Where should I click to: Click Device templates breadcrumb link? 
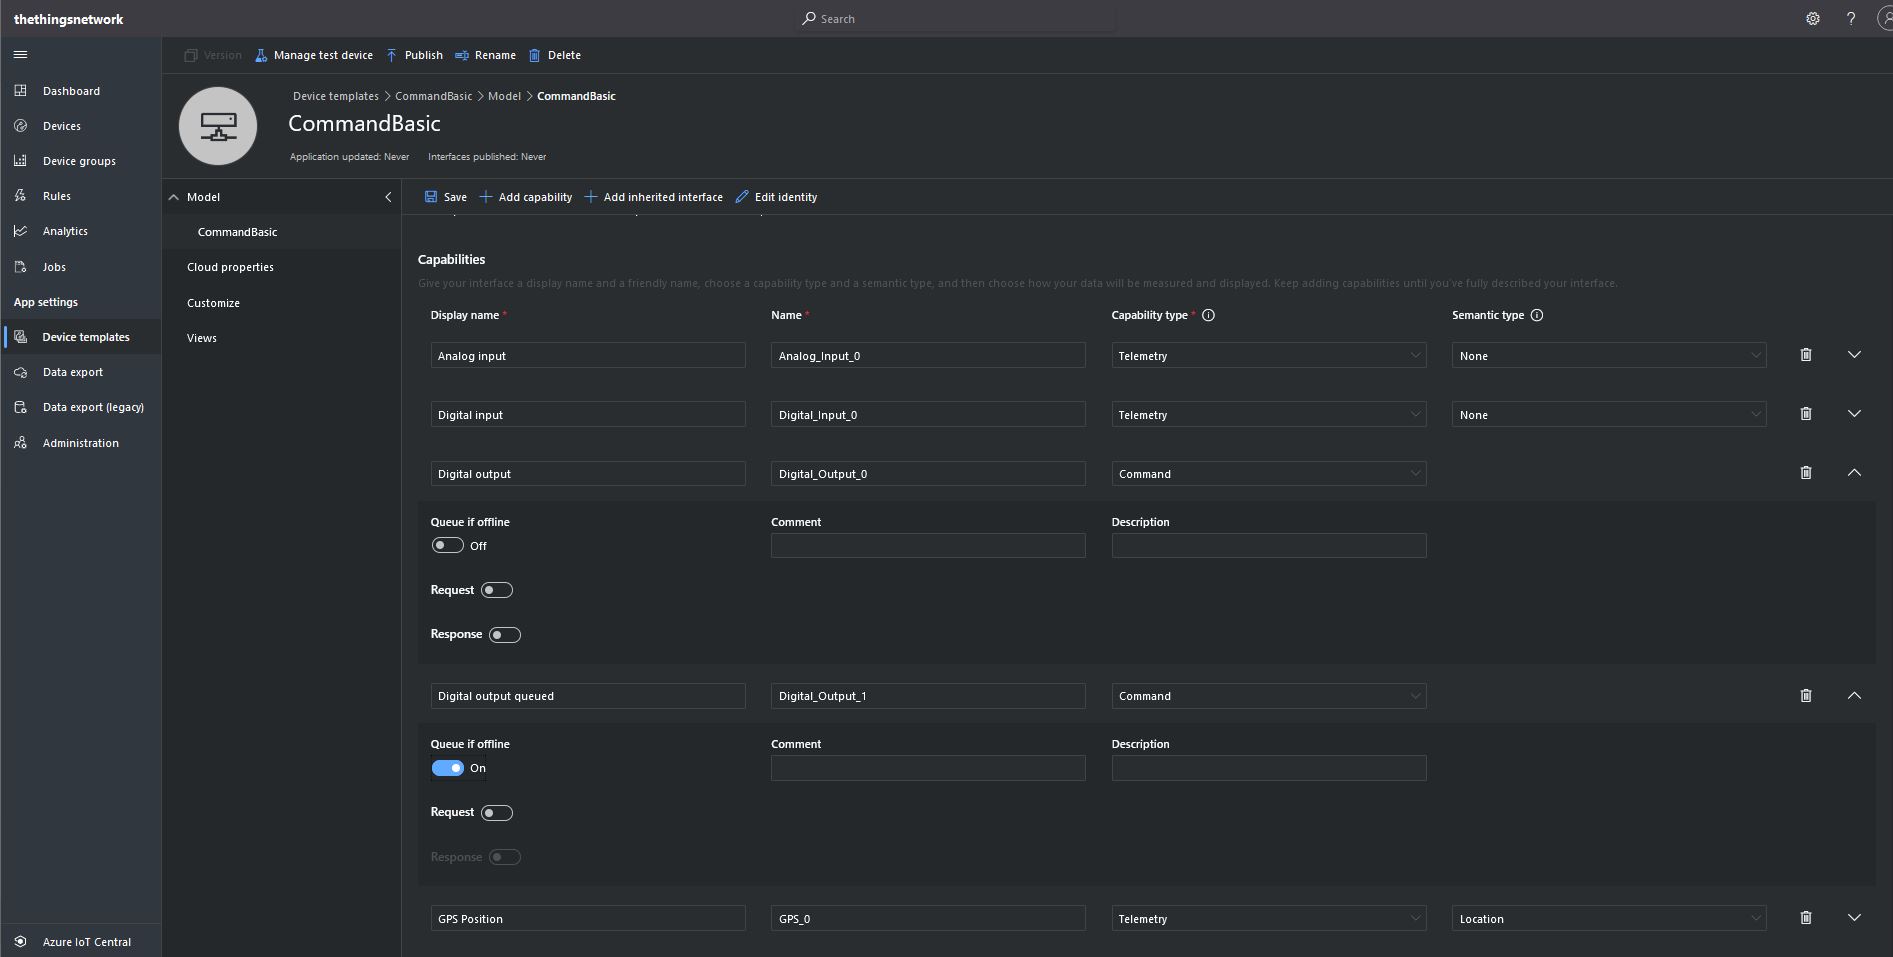(x=335, y=96)
